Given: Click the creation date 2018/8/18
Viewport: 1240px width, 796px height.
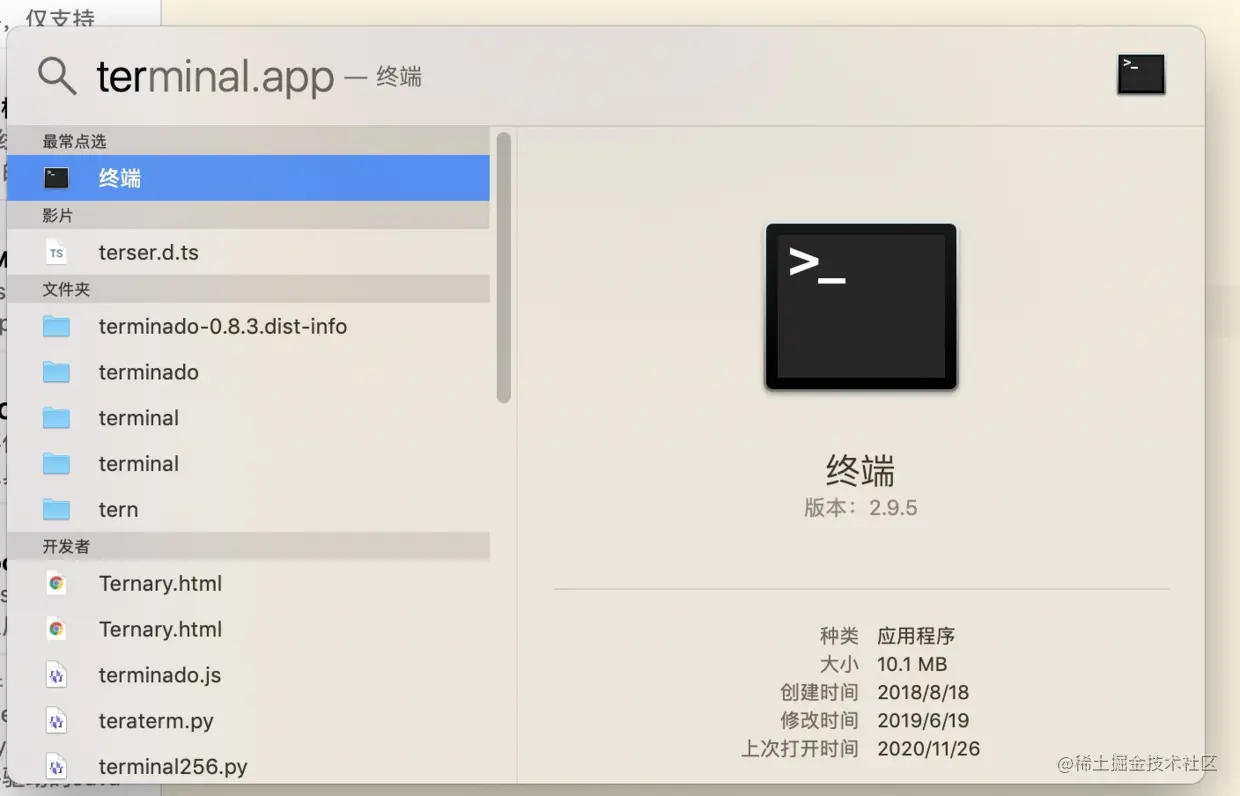Looking at the screenshot, I should coord(923,692).
